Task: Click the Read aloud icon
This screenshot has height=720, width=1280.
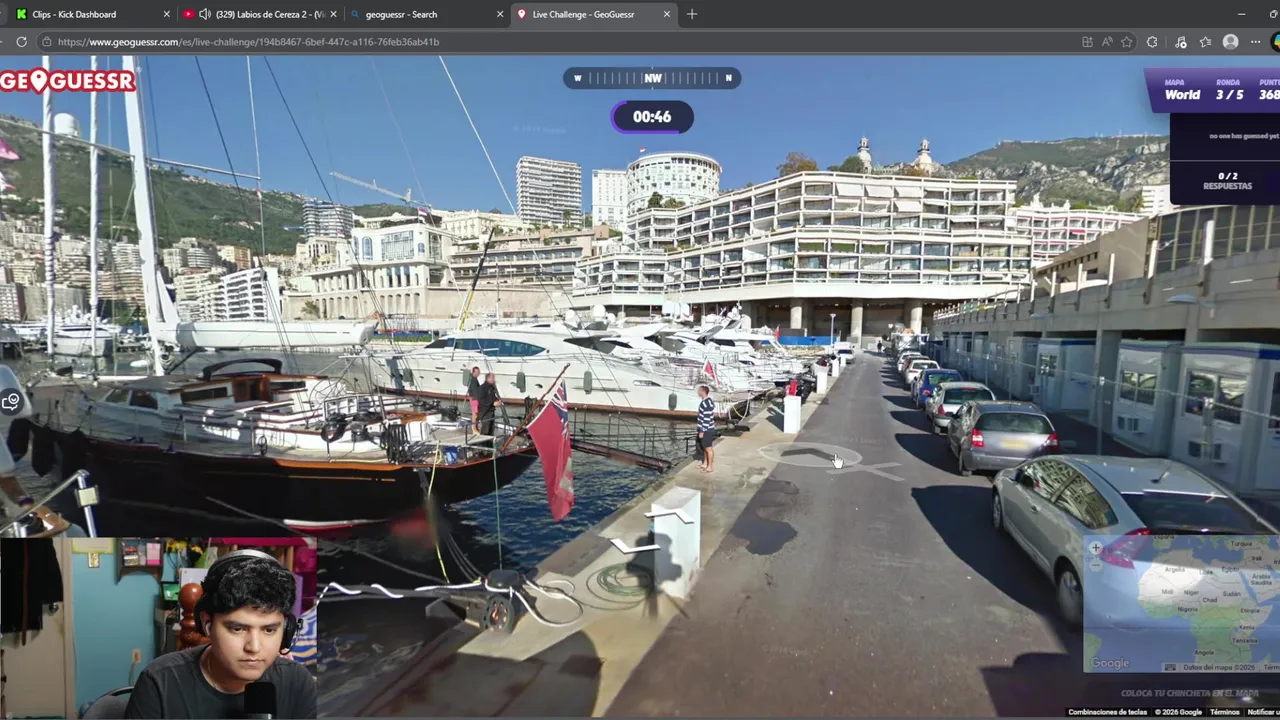Action: (1107, 42)
